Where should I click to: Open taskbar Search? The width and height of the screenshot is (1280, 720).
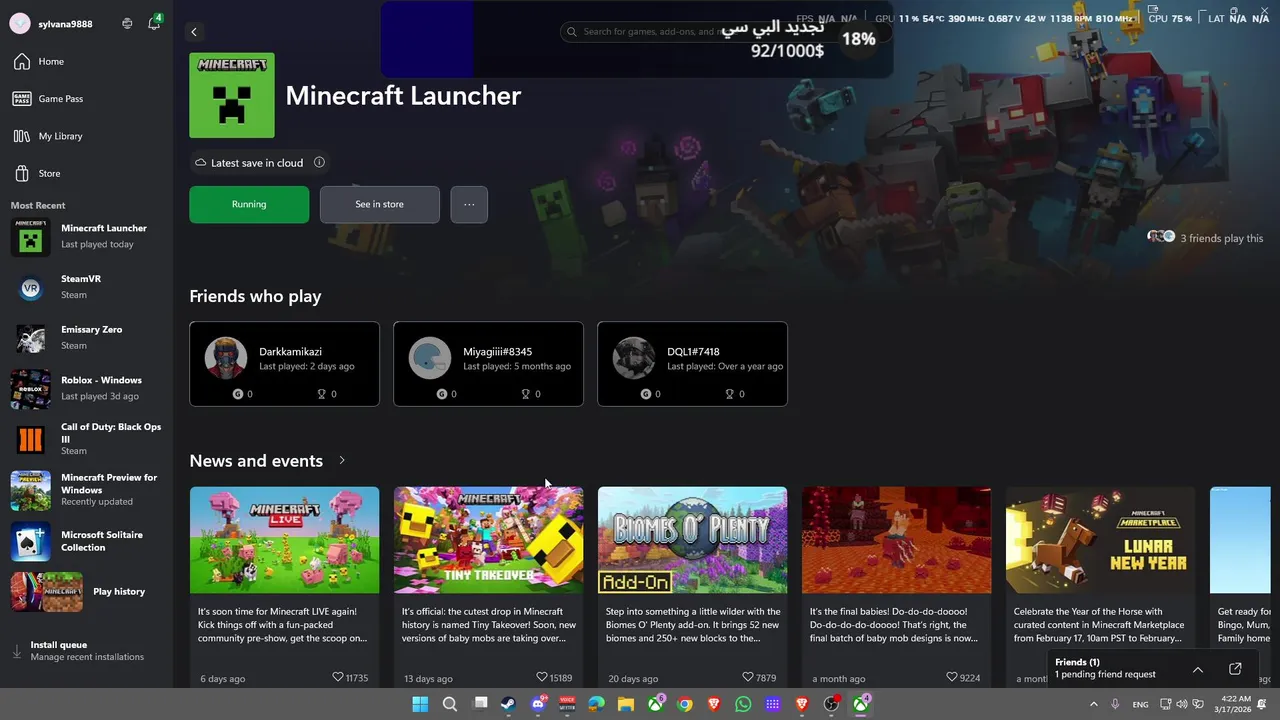[450, 704]
